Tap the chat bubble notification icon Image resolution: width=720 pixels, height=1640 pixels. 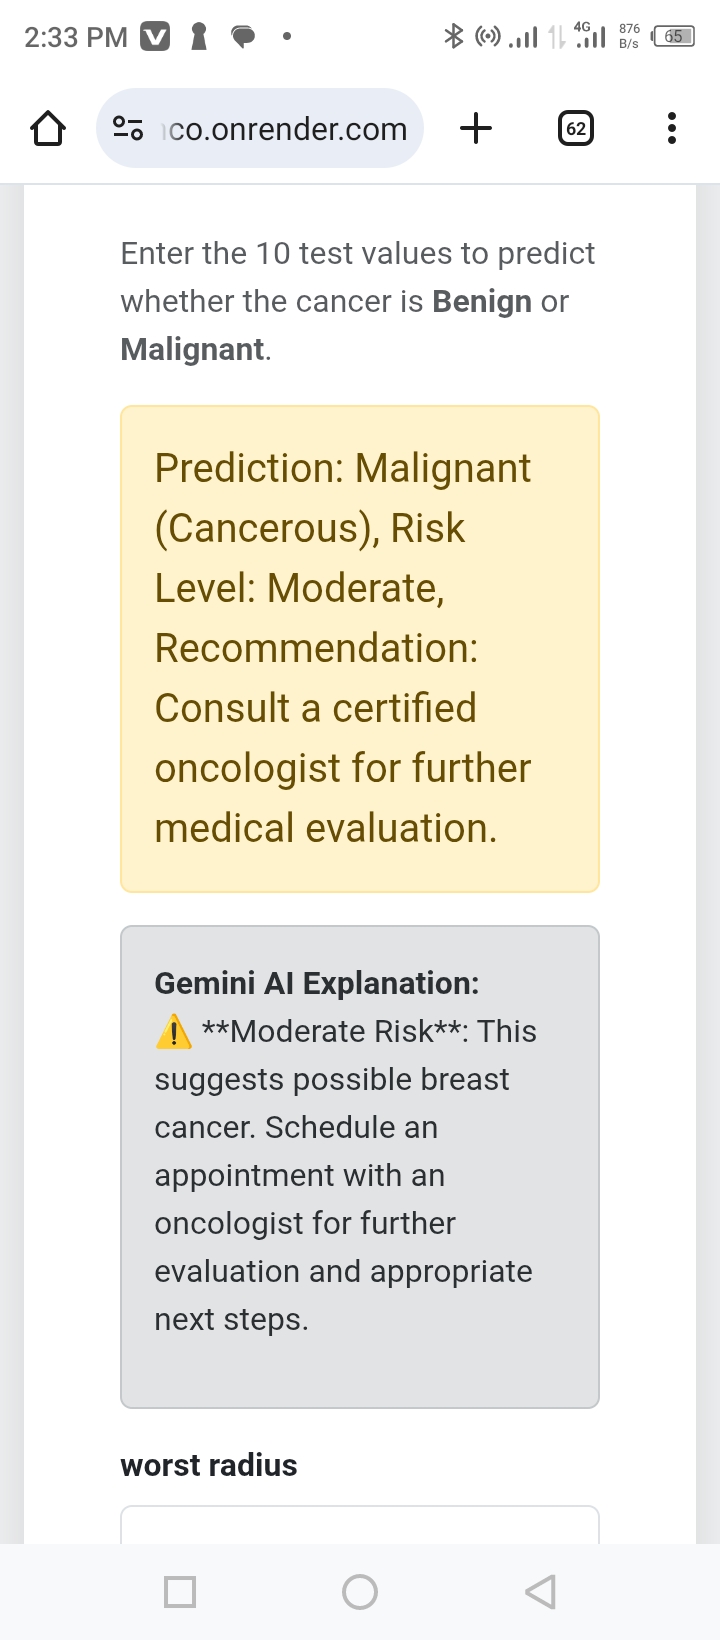point(243,38)
